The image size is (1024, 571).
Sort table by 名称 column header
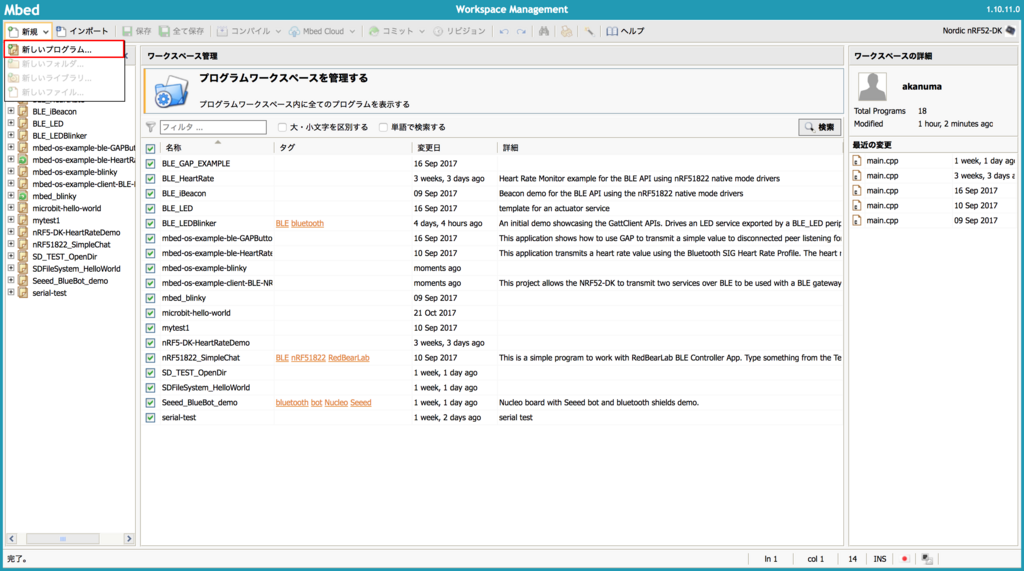pyautogui.click(x=217, y=148)
